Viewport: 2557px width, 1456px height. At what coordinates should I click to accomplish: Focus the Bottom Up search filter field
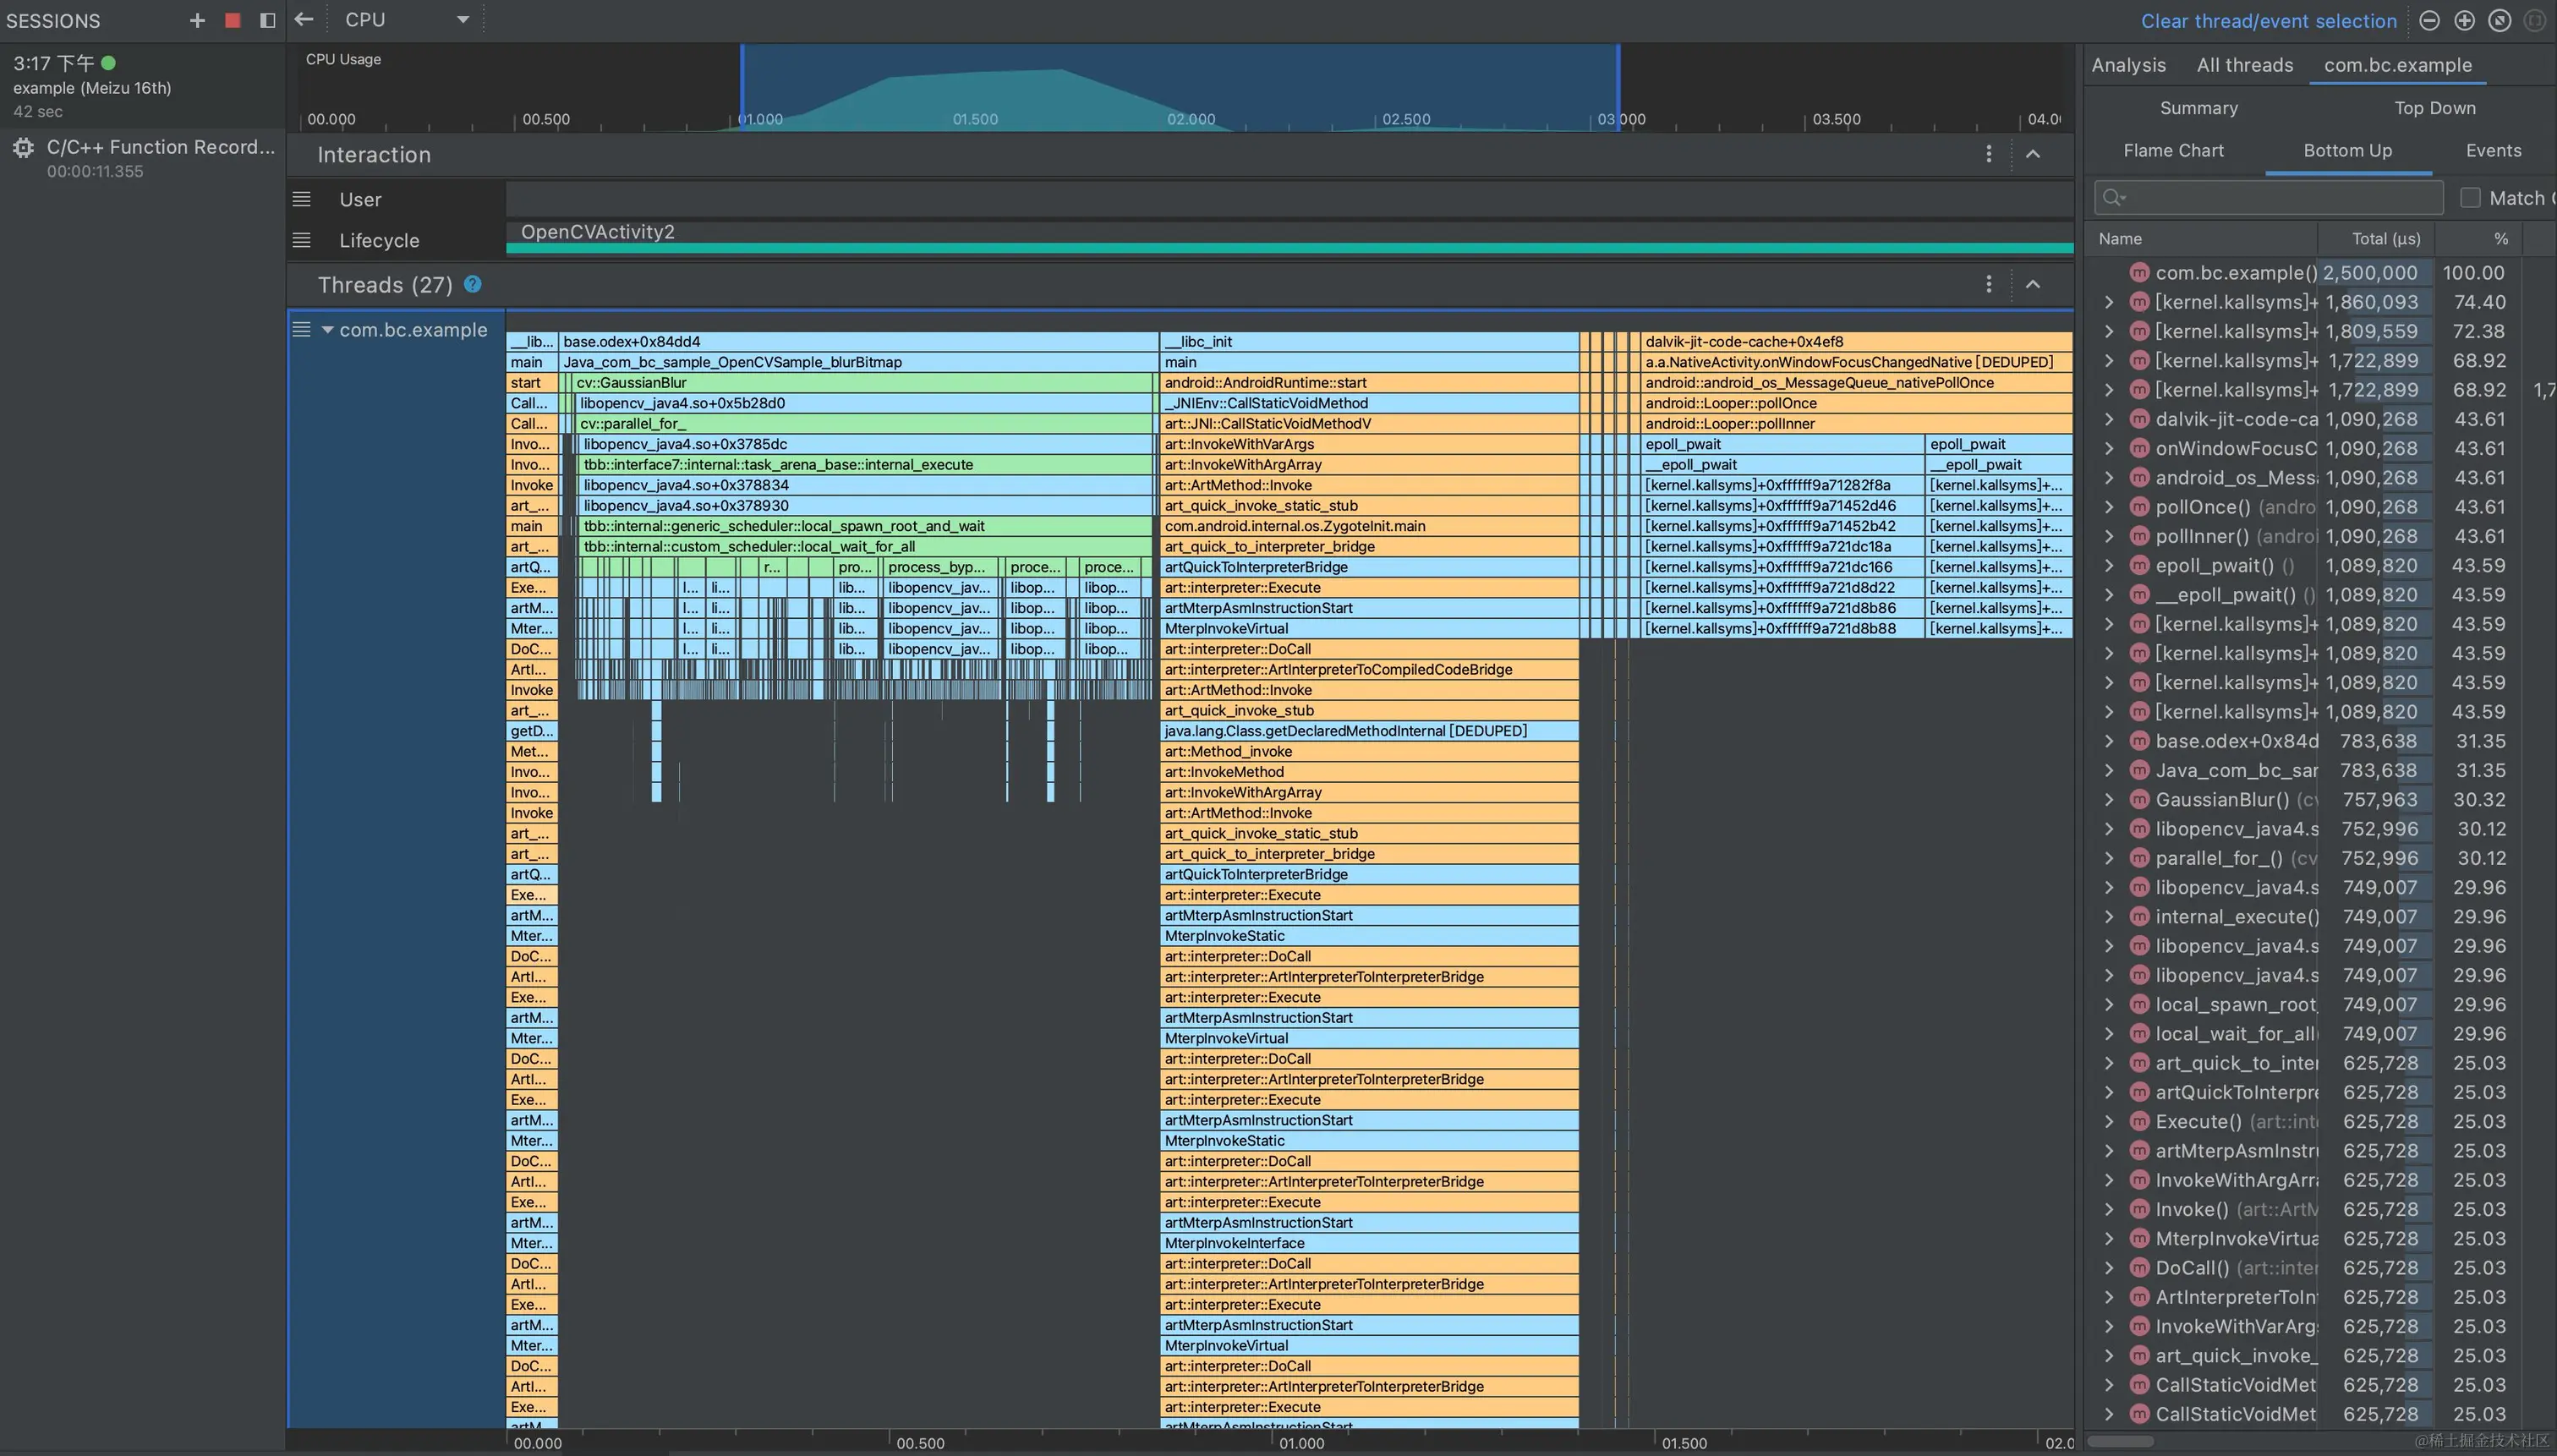2270,198
